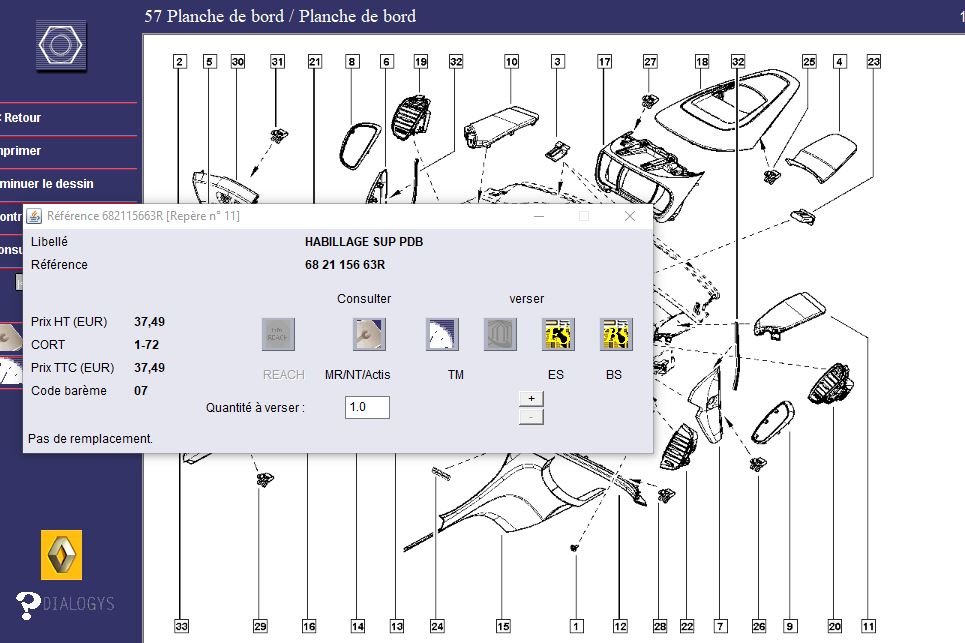Click part callout number 20 at bottom

(x=834, y=627)
